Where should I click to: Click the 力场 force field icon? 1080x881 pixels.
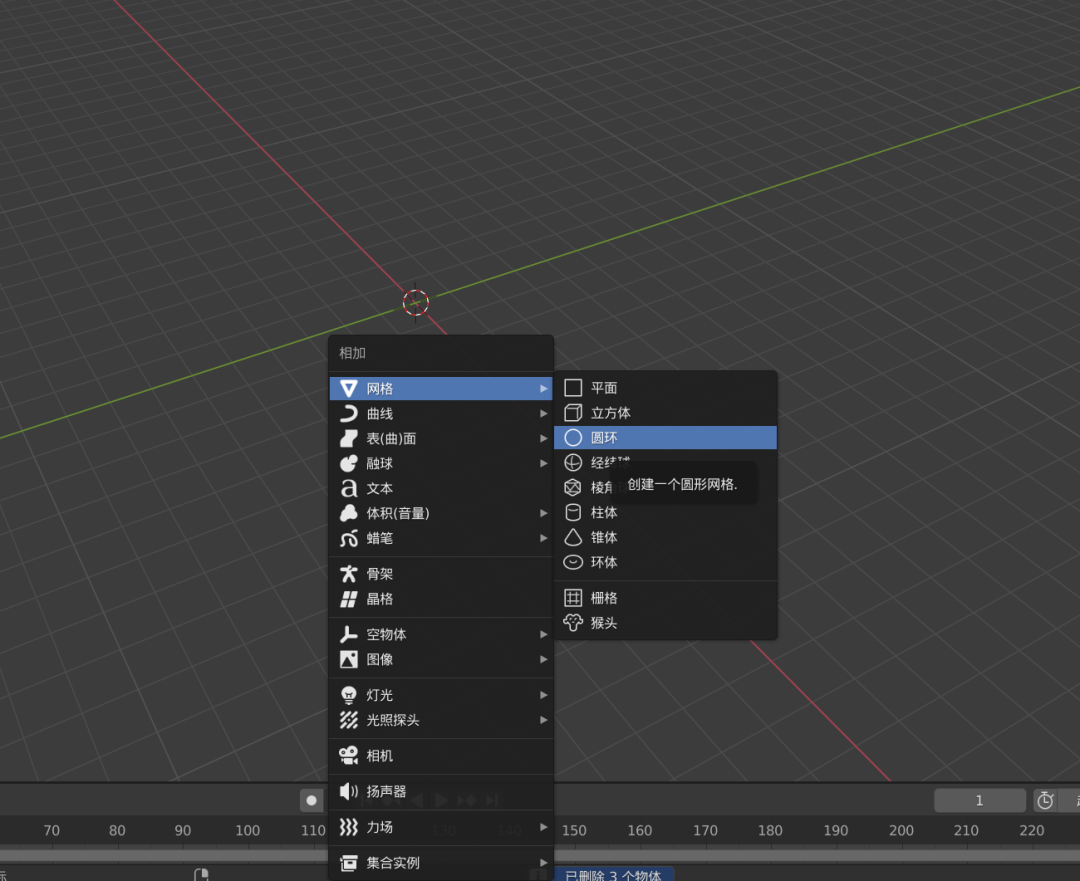click(349, 827)
